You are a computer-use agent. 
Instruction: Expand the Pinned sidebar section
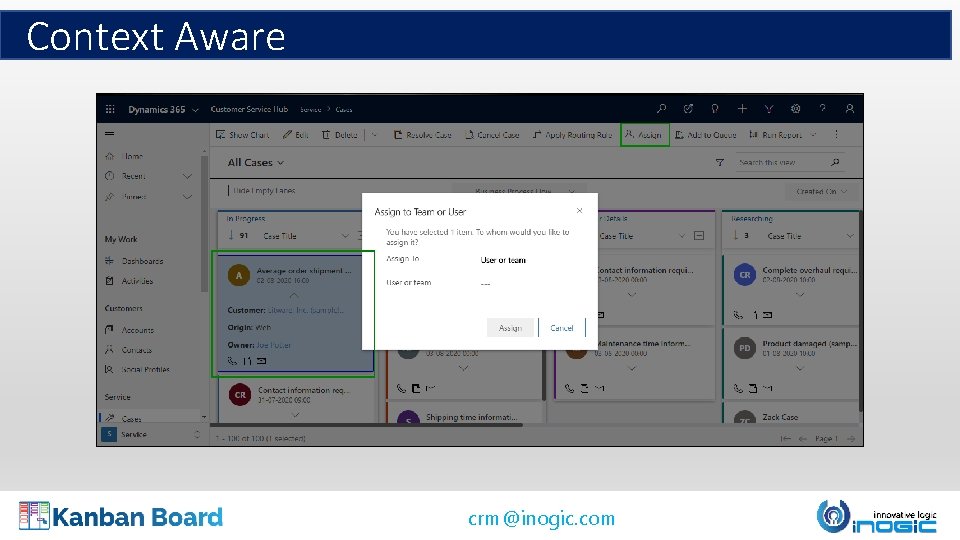pyautogui.click(x=187, y=197)
